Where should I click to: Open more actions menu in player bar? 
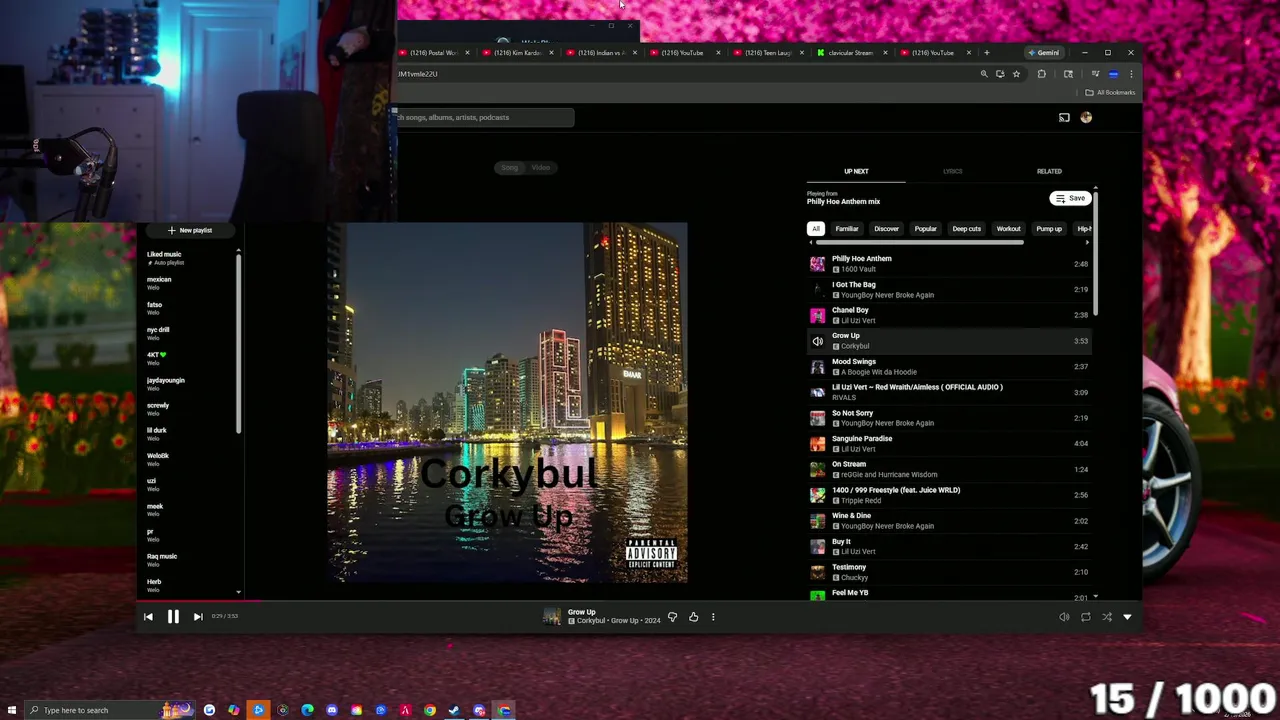tap(713, 617)
